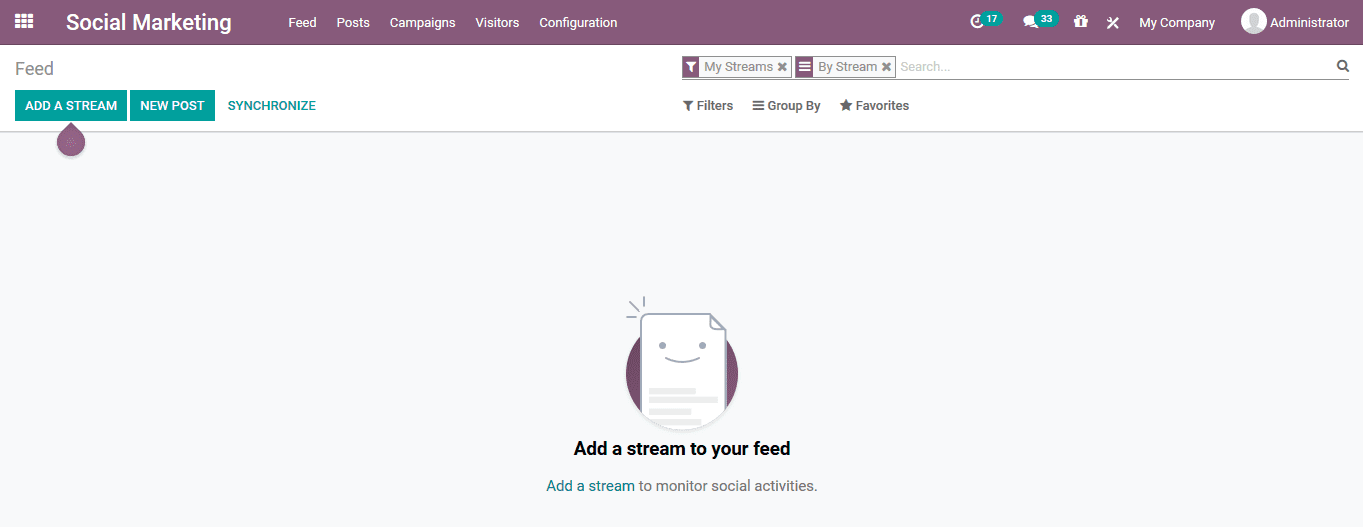The height and width of the screenshot is (527, 1363).
Task: Open the Campaigns menu
Action: pos(422,22)
